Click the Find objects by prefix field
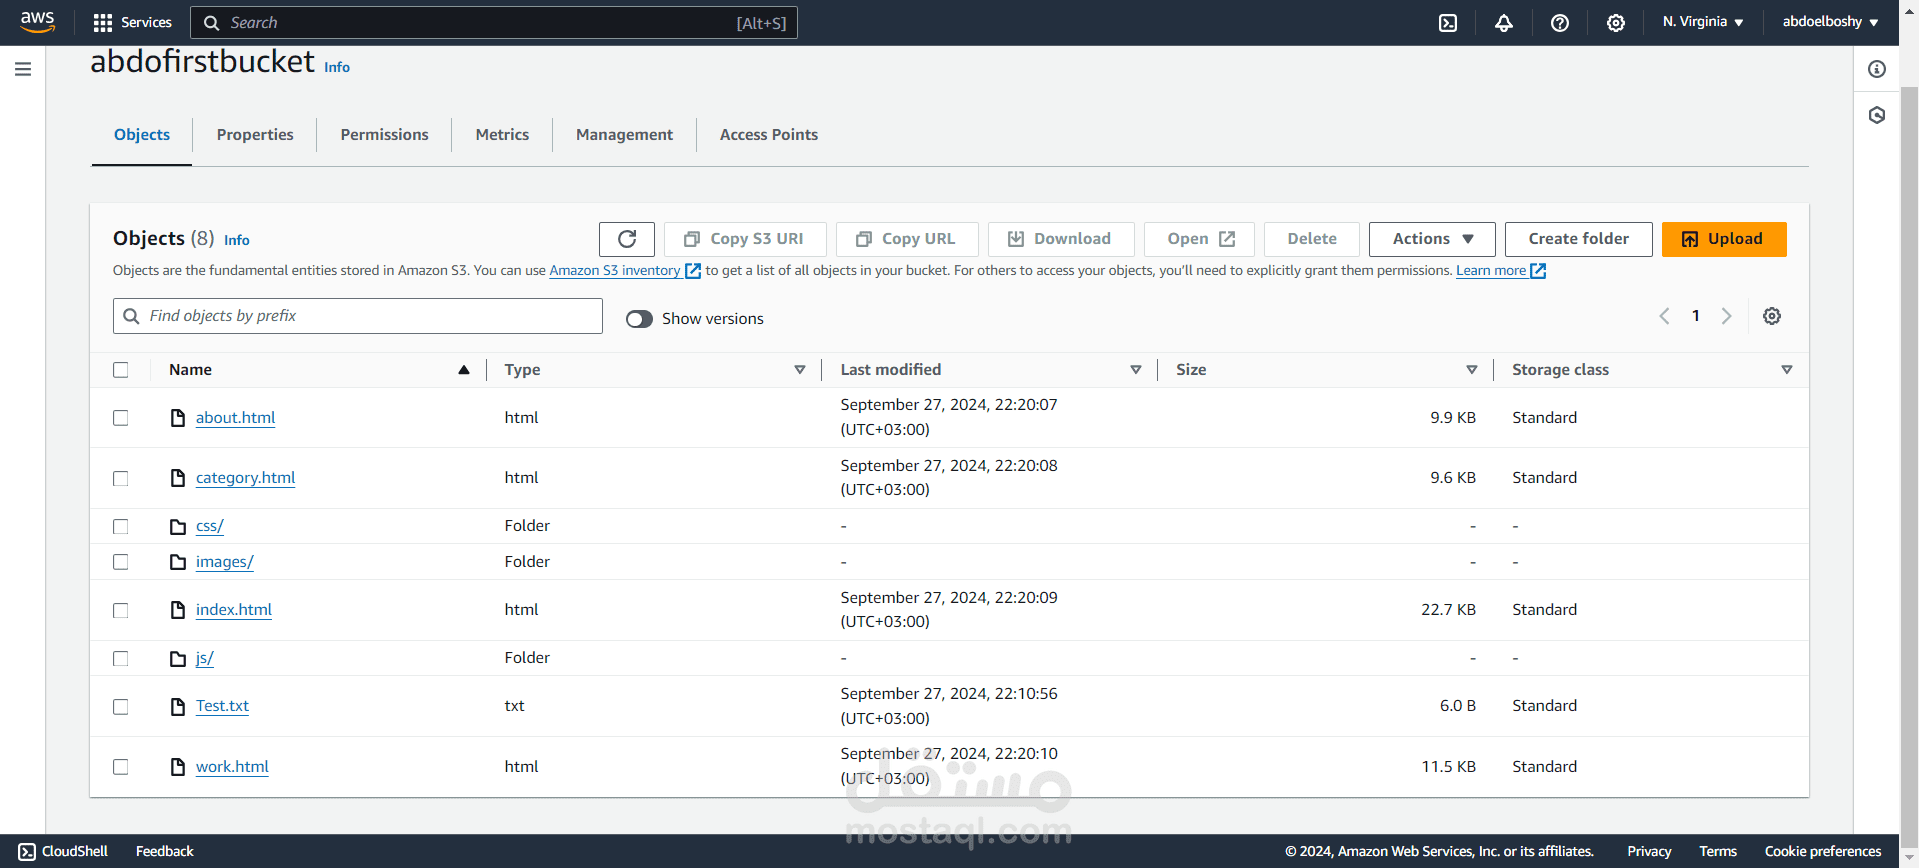Viewport: 1919px width, 868px height. [x=358, y=316]
